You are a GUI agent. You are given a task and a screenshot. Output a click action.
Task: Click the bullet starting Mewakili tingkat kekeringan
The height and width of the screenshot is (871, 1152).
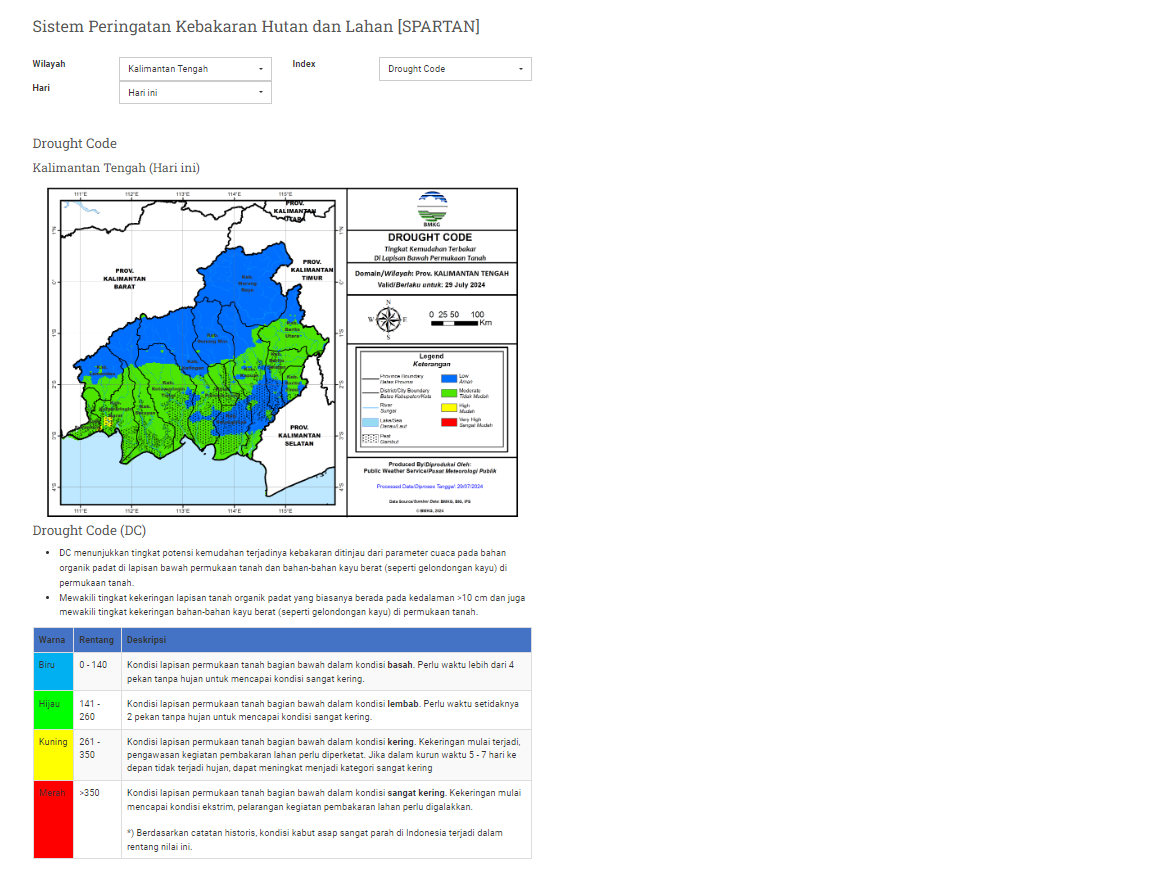pos(292,605)
